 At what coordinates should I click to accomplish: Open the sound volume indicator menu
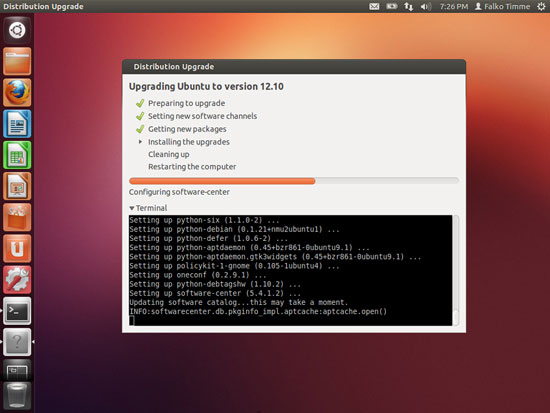[x=425, y=6]
